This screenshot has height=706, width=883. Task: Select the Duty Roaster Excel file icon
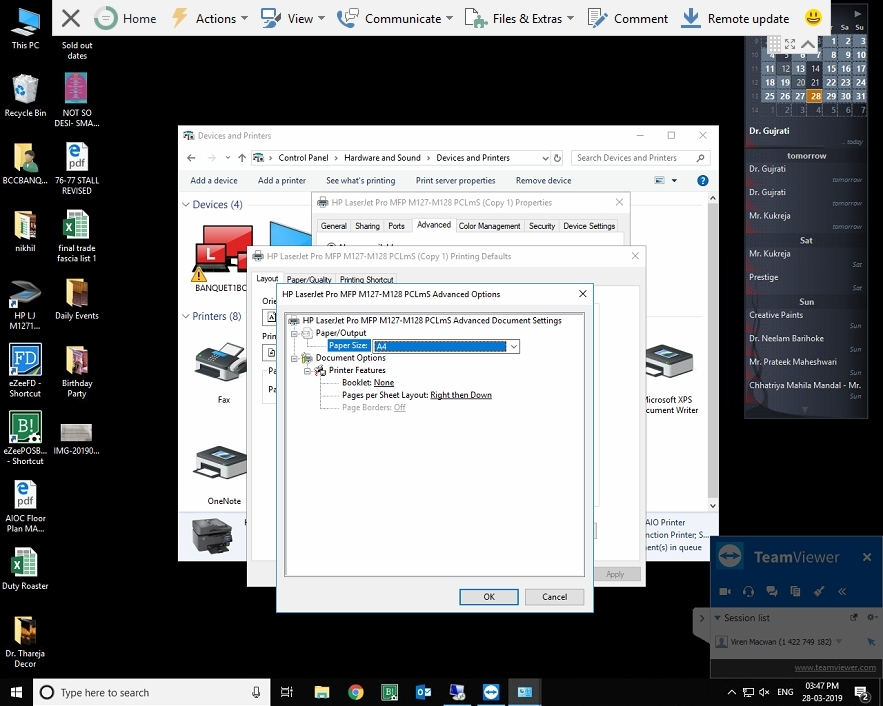click(25, 569)
